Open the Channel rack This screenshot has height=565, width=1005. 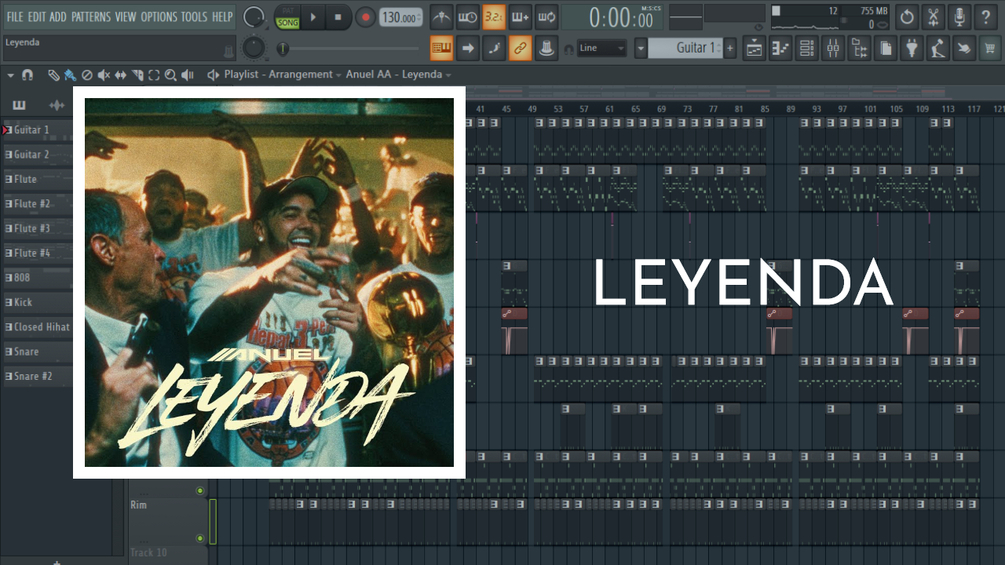(x=807, y=48)
